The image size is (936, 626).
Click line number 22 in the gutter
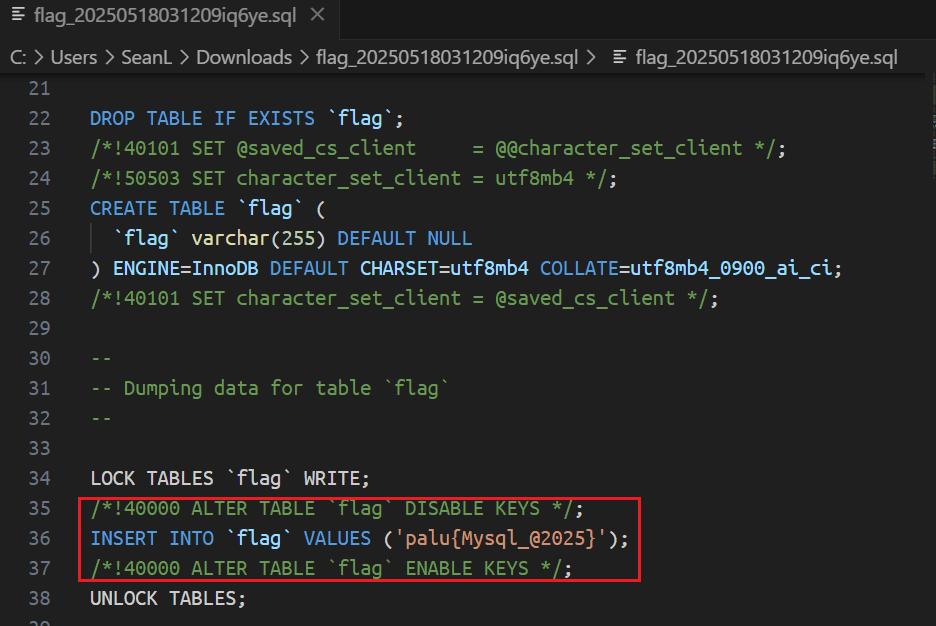(x=39, y=118)
